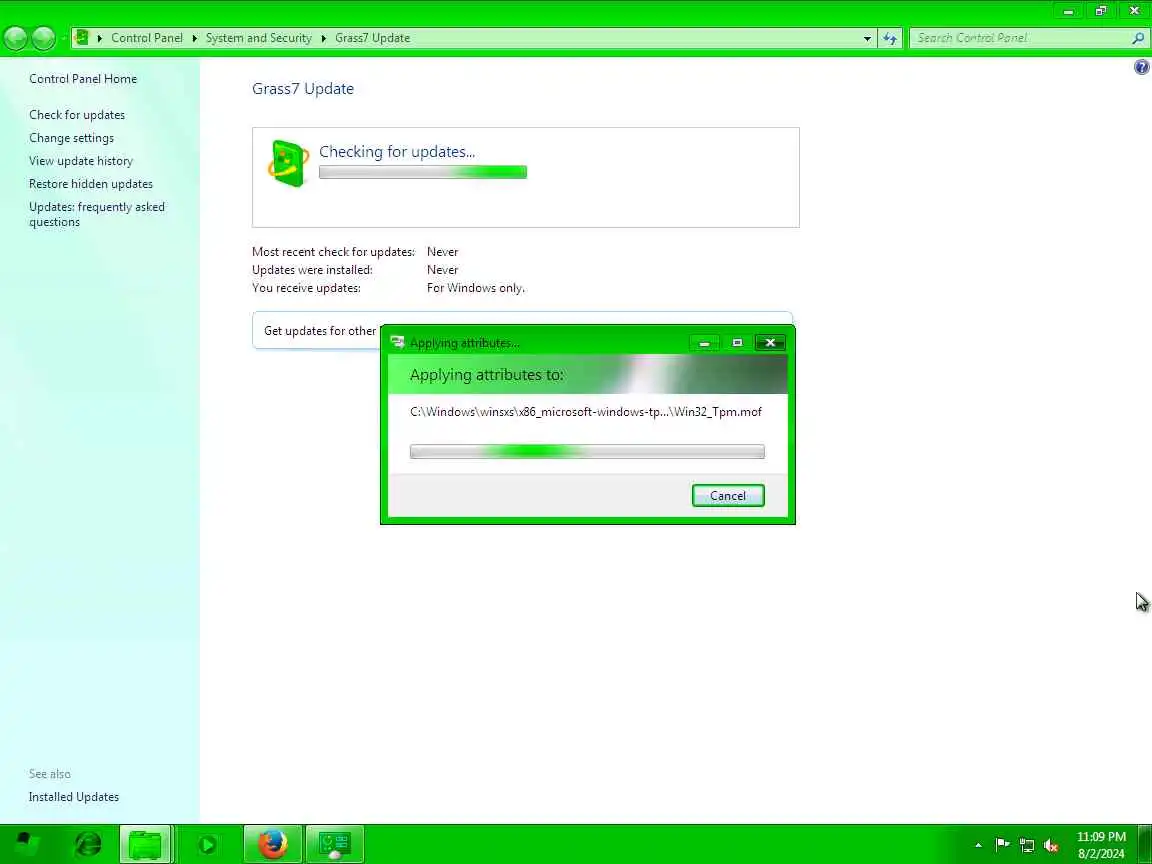
Task: Maximize the Applying attributes dialog
Action: point(737,343)
